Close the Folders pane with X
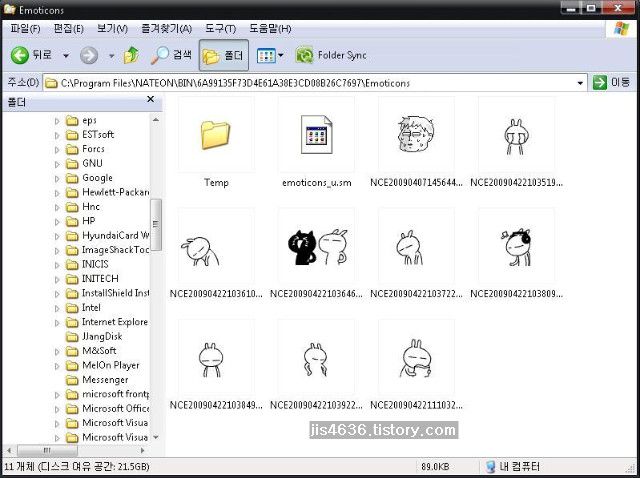 (151, 99)
